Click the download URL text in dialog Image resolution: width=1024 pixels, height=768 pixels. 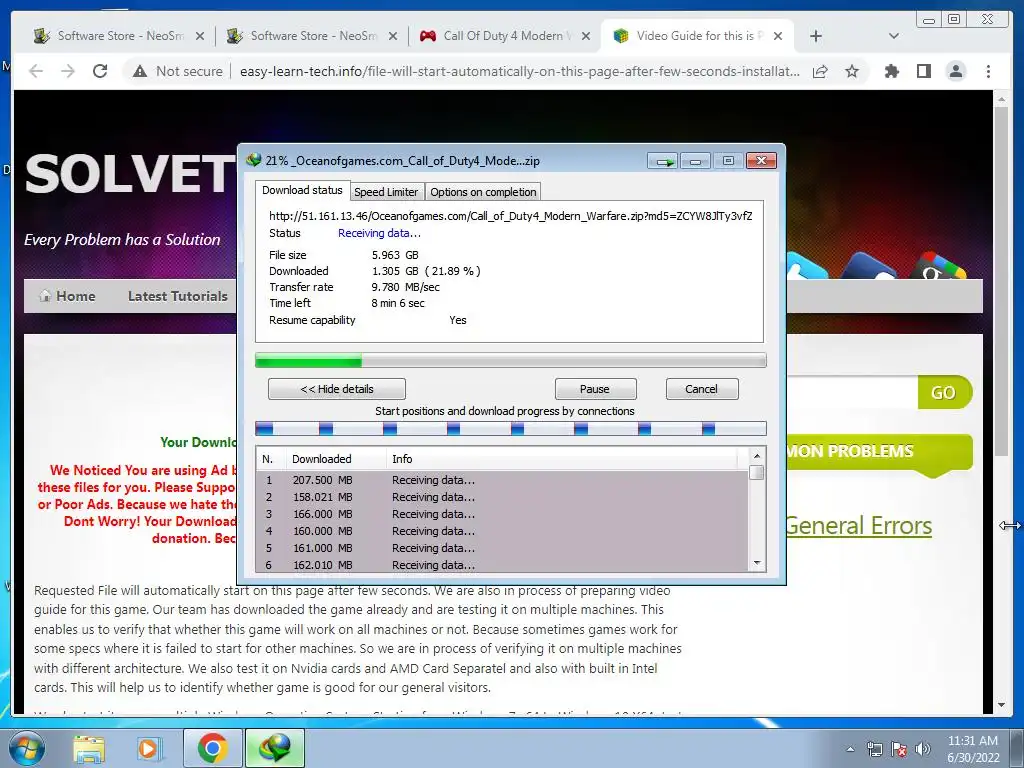point(511,216)
